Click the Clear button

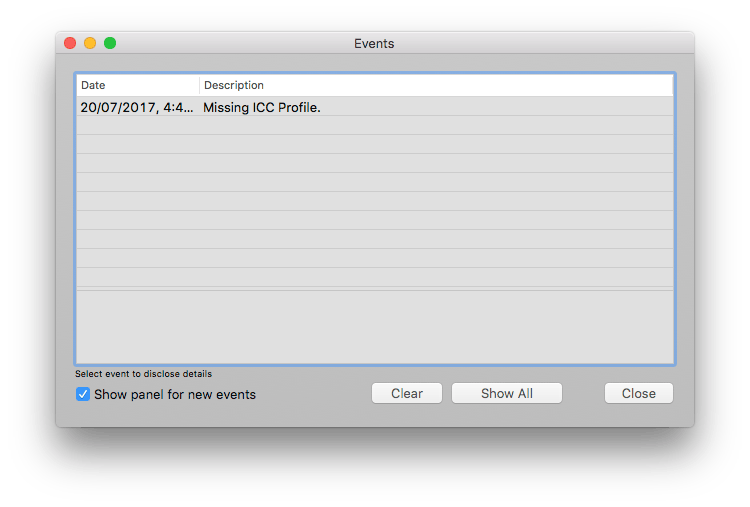point(407,393)
